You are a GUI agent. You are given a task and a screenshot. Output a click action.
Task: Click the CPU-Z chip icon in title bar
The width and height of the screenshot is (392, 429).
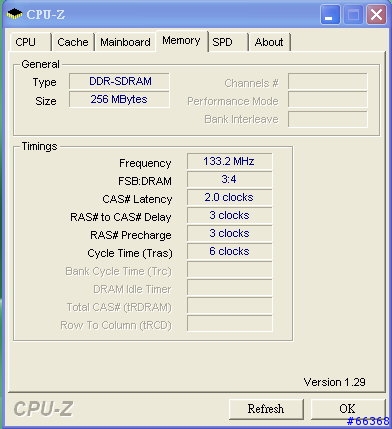(x=14, y=14)
